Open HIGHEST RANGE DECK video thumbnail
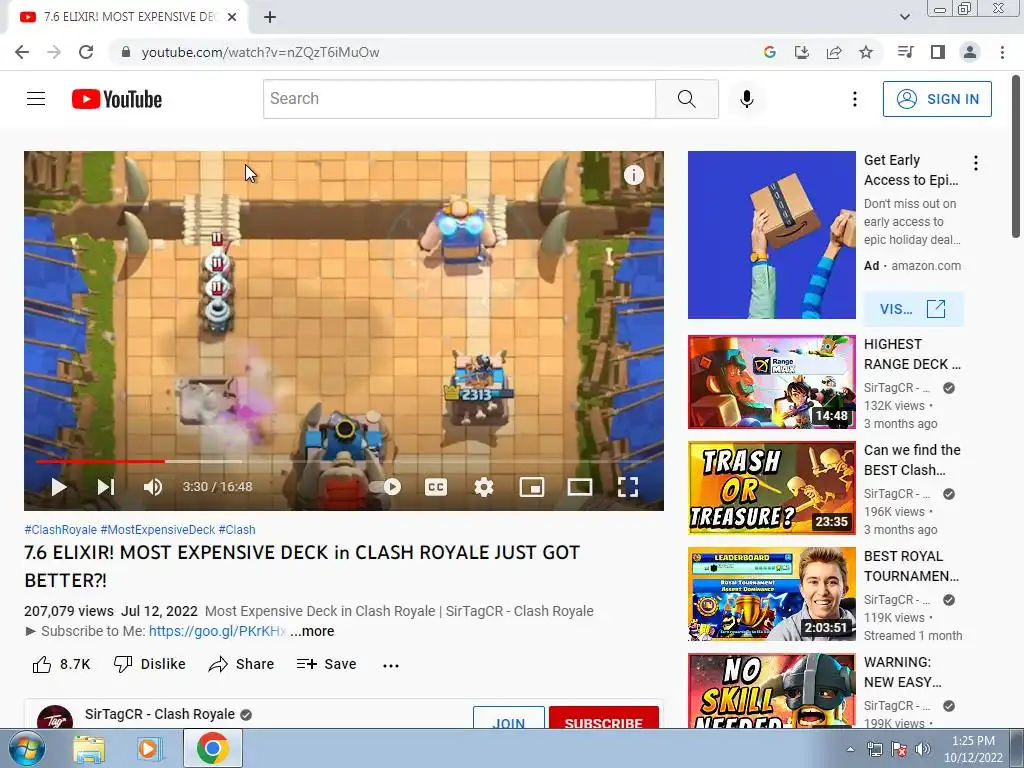The width and height of the screenshot is (1024, 768). click(771, 382)
